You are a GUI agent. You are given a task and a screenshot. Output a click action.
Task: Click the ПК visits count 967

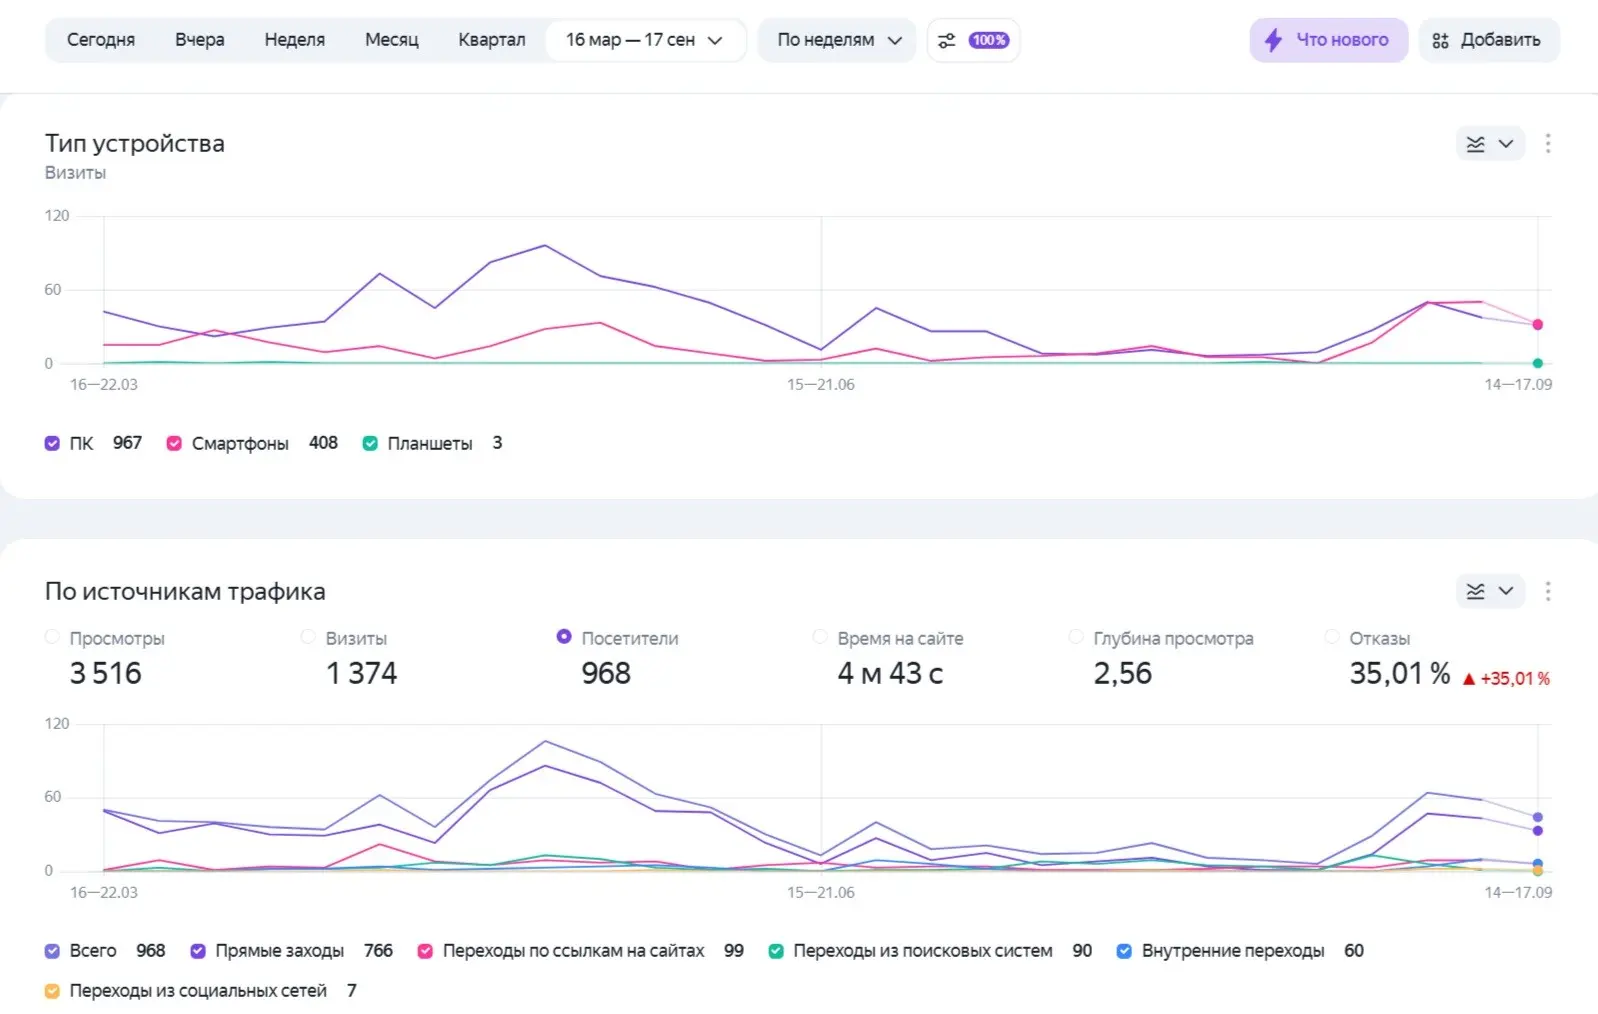(x=127, y=443)
